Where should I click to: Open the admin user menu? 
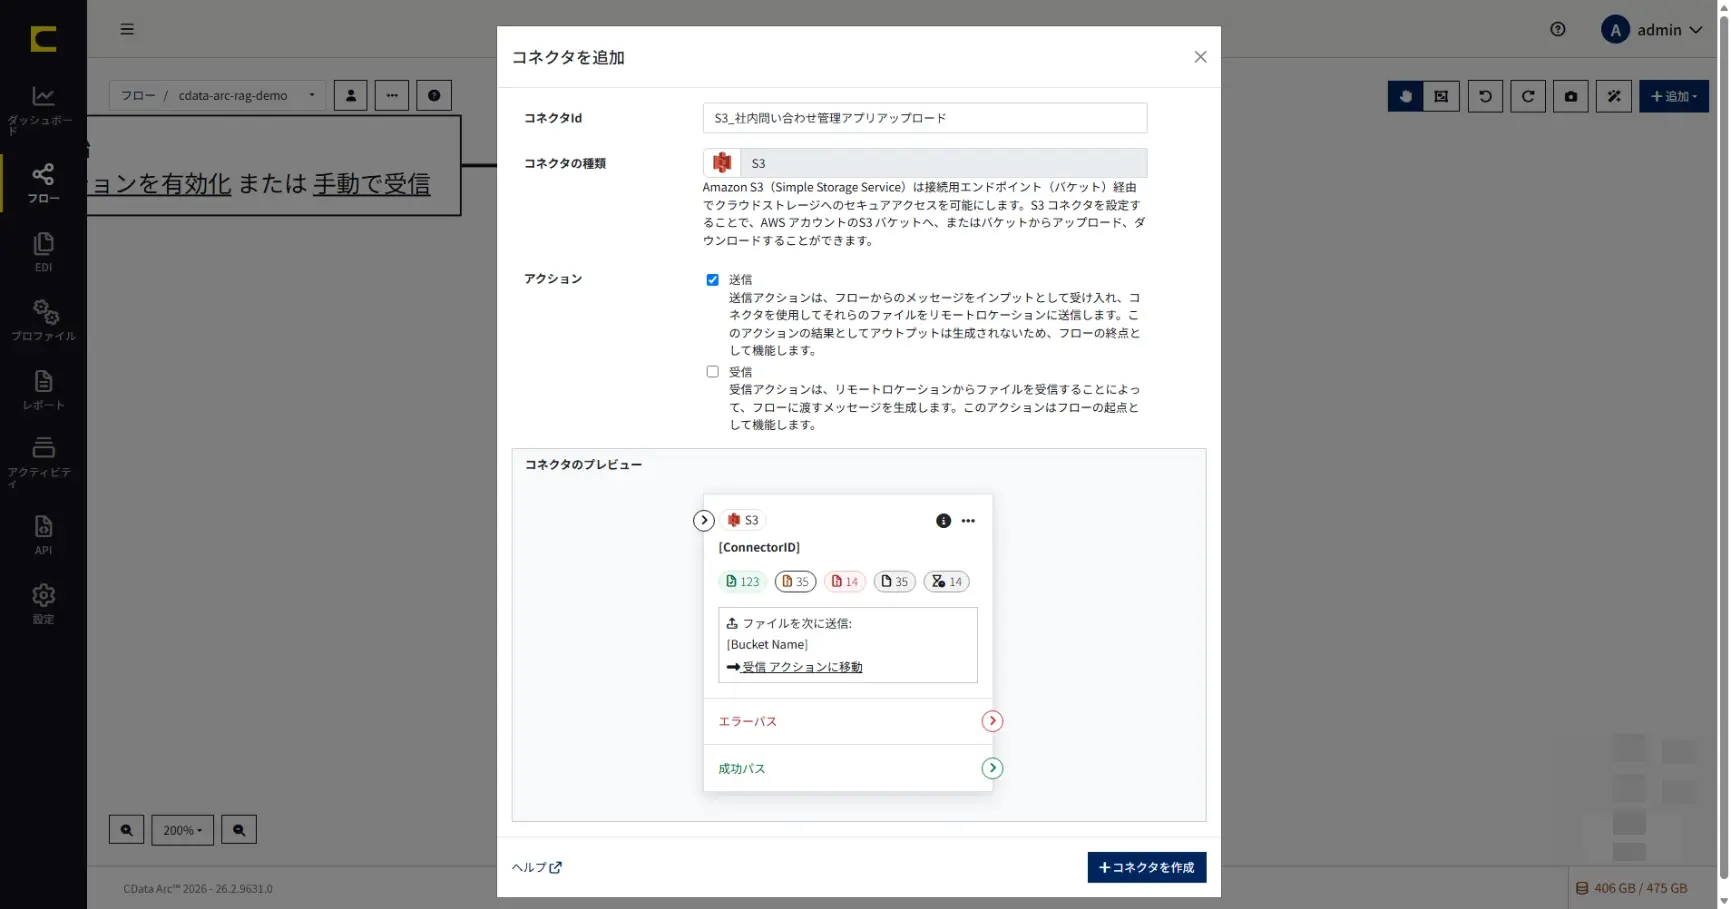pos(1651,30)
